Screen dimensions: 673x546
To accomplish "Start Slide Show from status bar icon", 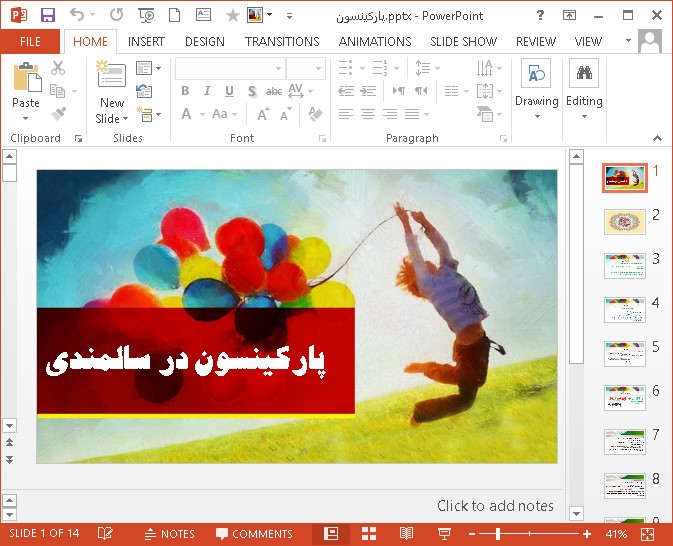I will point(444,534).
